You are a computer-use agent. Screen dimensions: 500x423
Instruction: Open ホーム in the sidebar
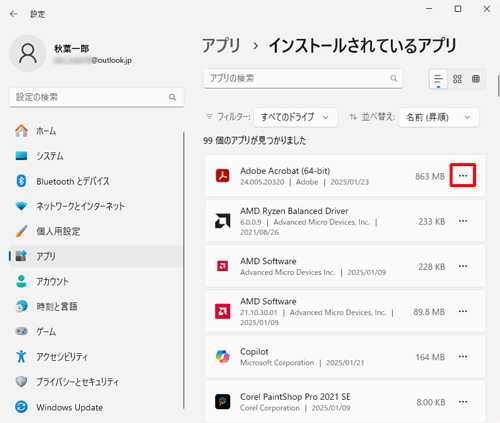point(96,131)
